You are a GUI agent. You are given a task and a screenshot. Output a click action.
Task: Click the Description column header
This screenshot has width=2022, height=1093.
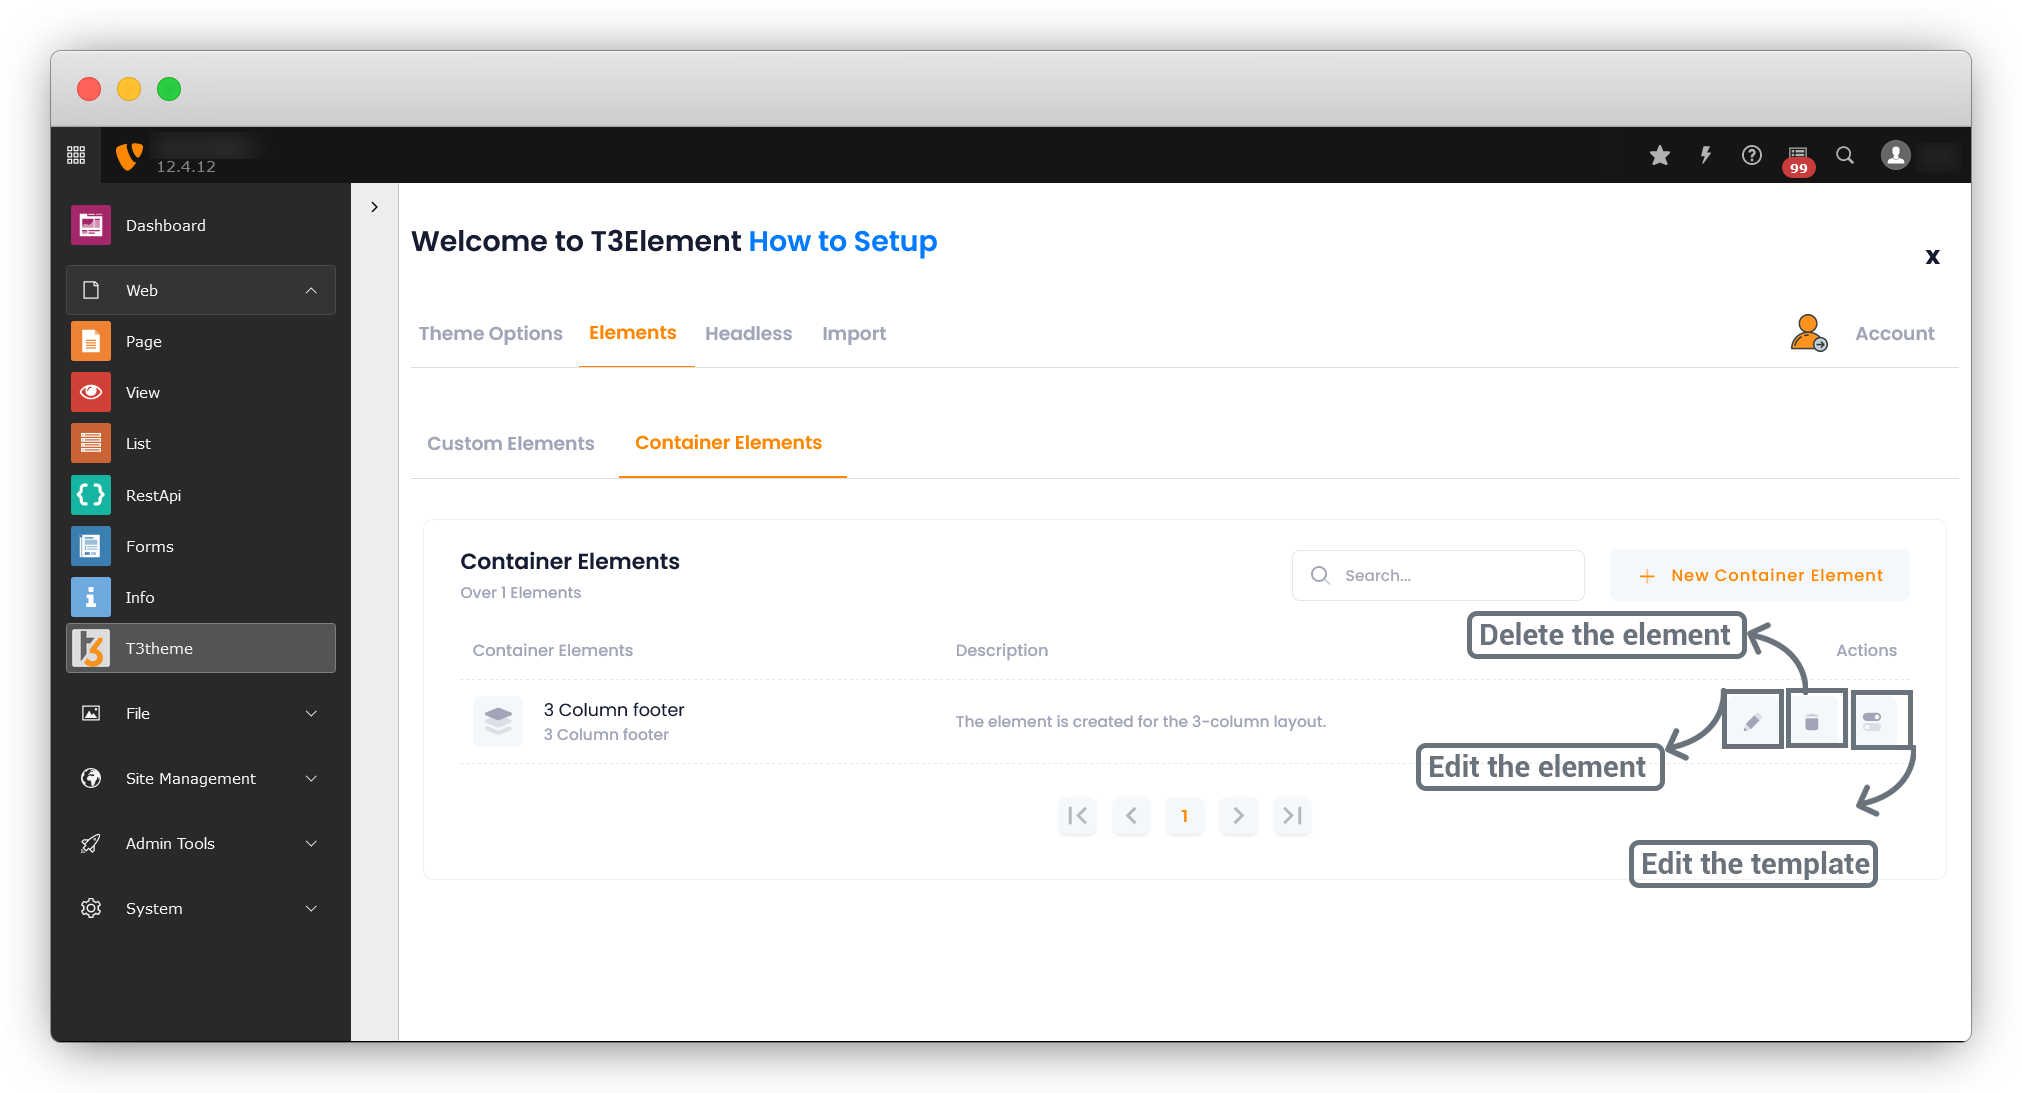click(1002, 651)
